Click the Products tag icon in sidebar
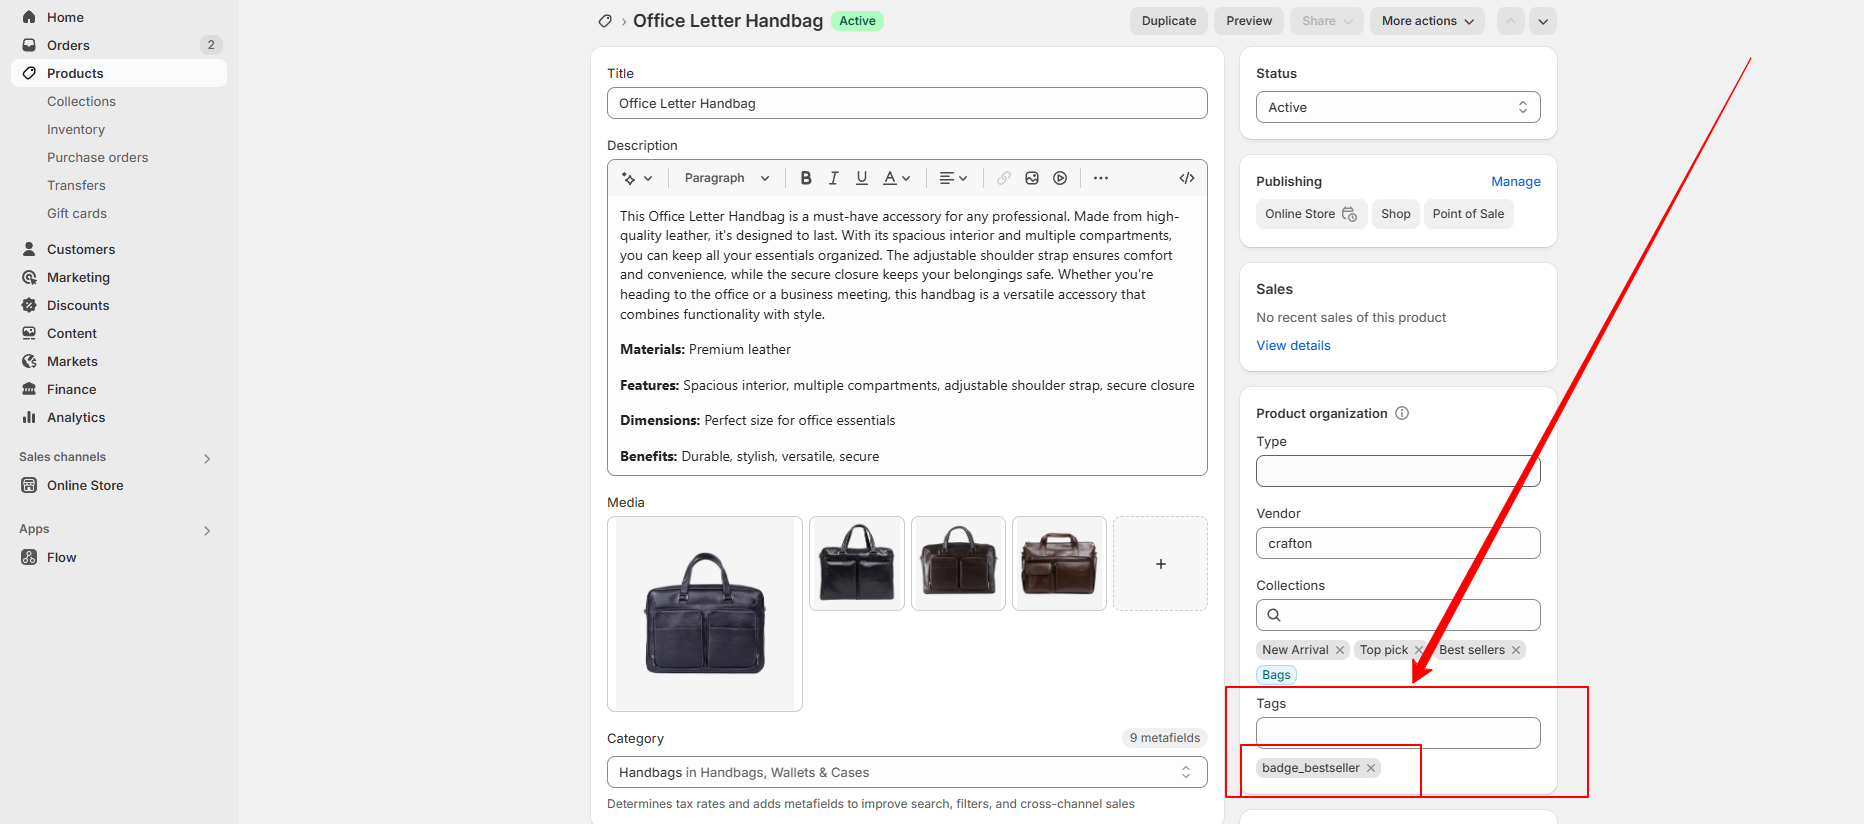This screenshot has width=1864, height=824. click(x=29, y=73)
